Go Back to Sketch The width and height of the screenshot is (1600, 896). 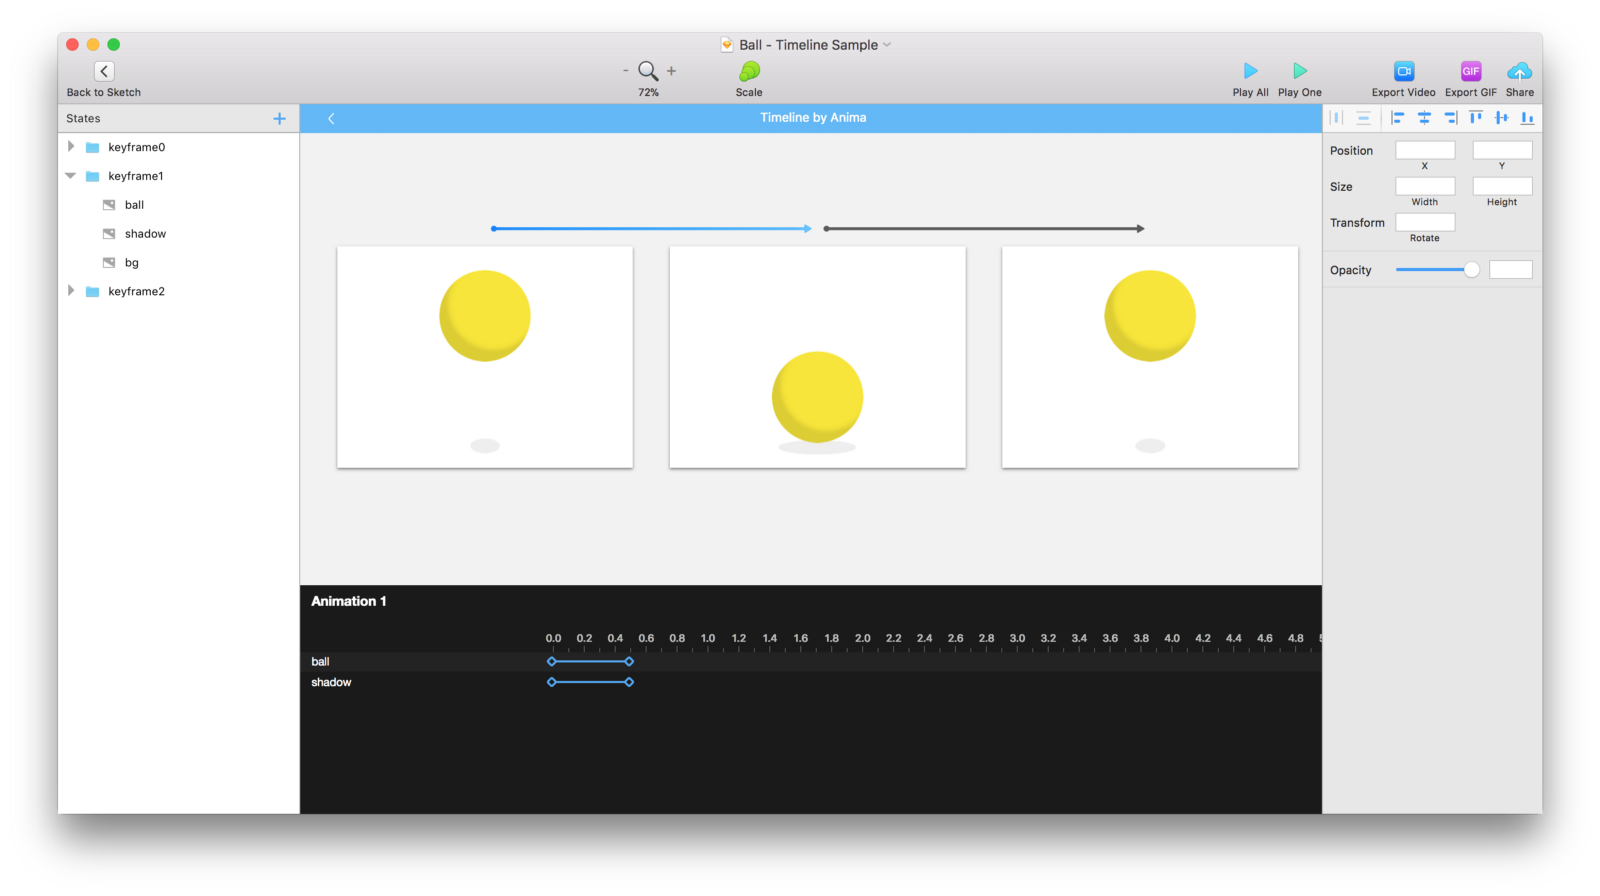pos(104,71)
